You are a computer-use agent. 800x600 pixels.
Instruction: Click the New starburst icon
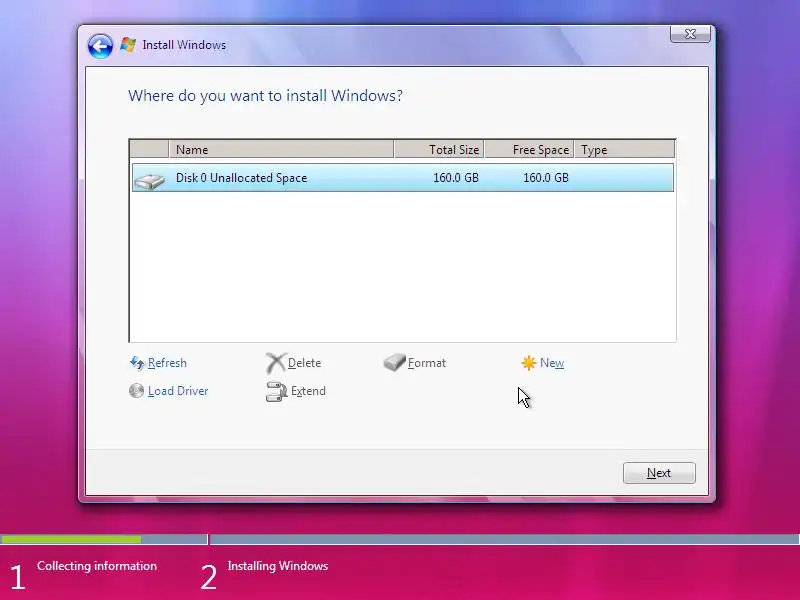click(x=529, y=363)
